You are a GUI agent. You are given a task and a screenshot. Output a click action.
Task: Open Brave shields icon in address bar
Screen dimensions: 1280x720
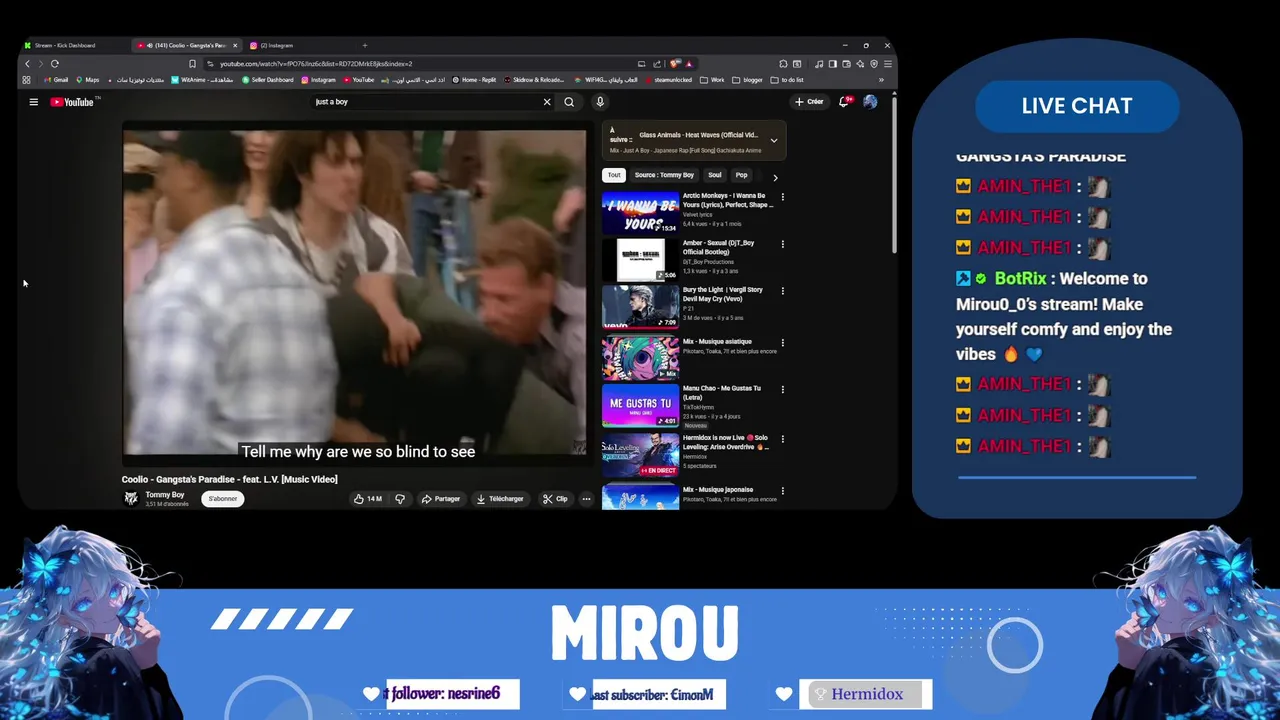pos(676,64)
